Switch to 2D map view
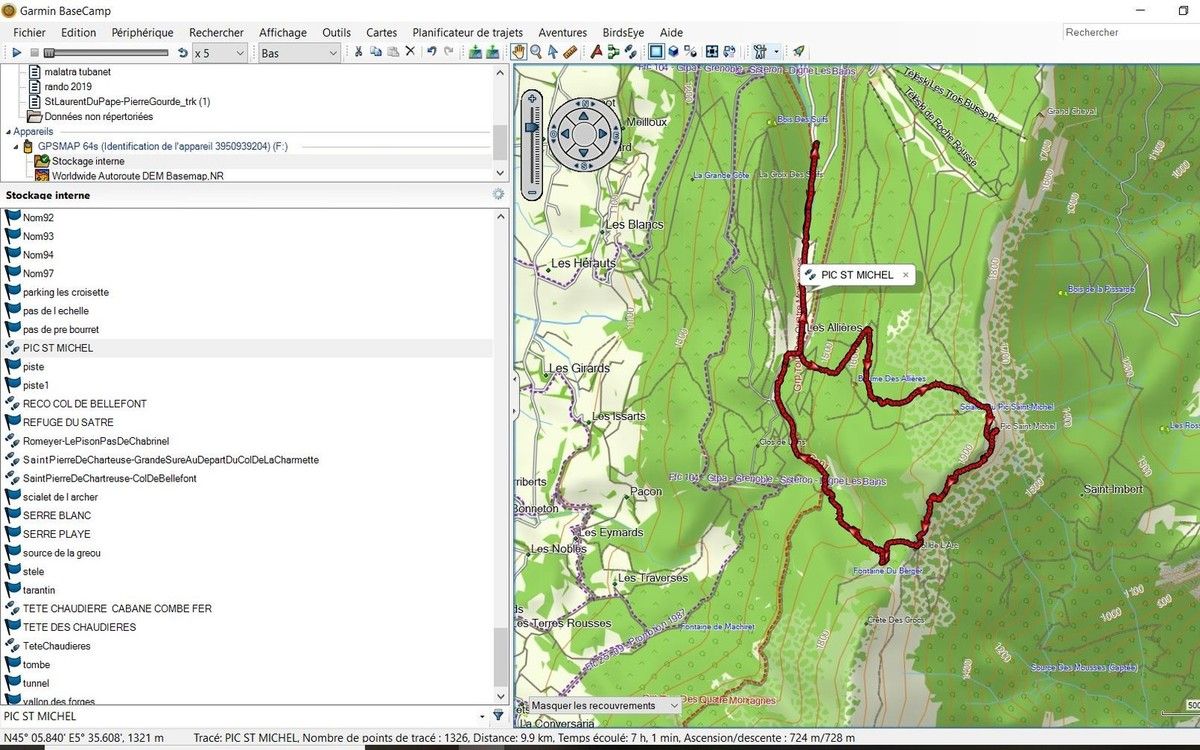Image resolution: width=1200 pixels, height=750 pixels. 656,52
